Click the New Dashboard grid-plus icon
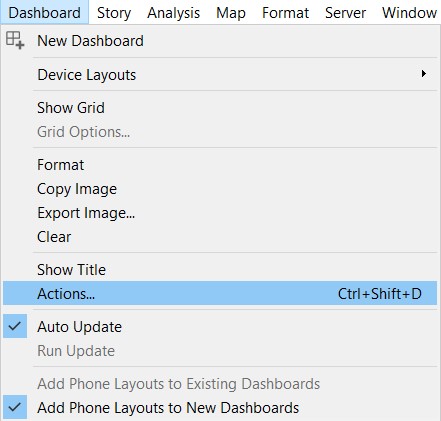 click(x=15, y=40)
